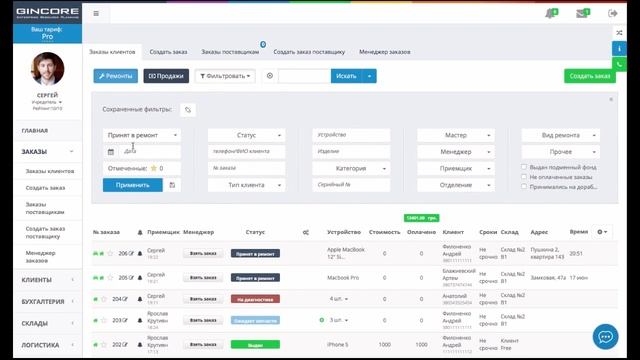Open the Принят в ремонт dropdown

point(142,135)
